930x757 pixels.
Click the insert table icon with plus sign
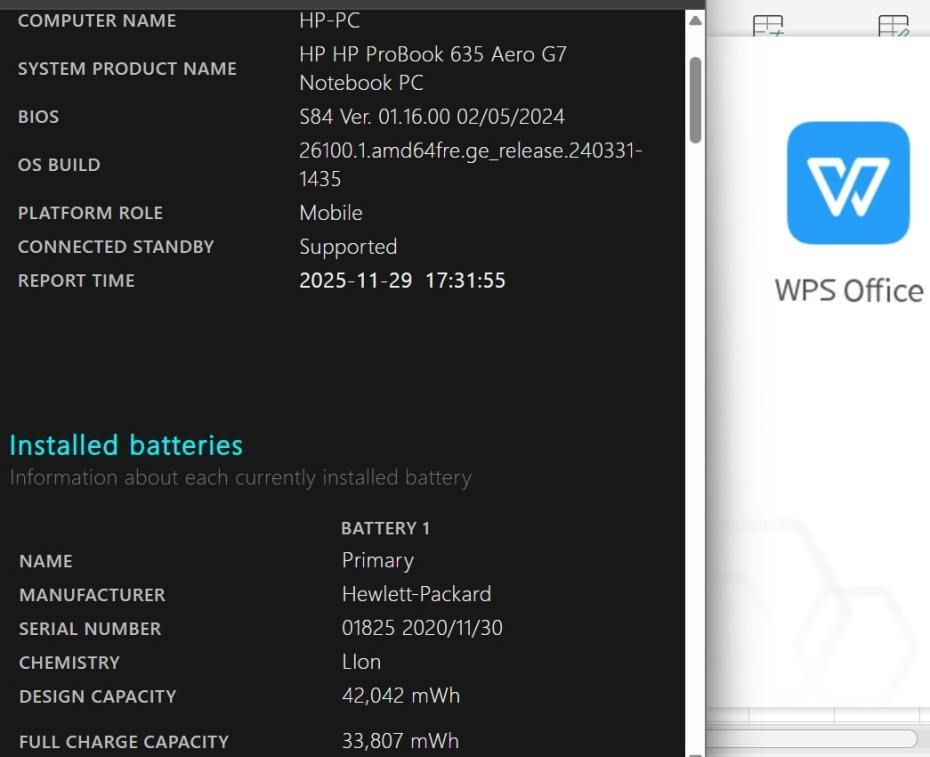(768, 26)
